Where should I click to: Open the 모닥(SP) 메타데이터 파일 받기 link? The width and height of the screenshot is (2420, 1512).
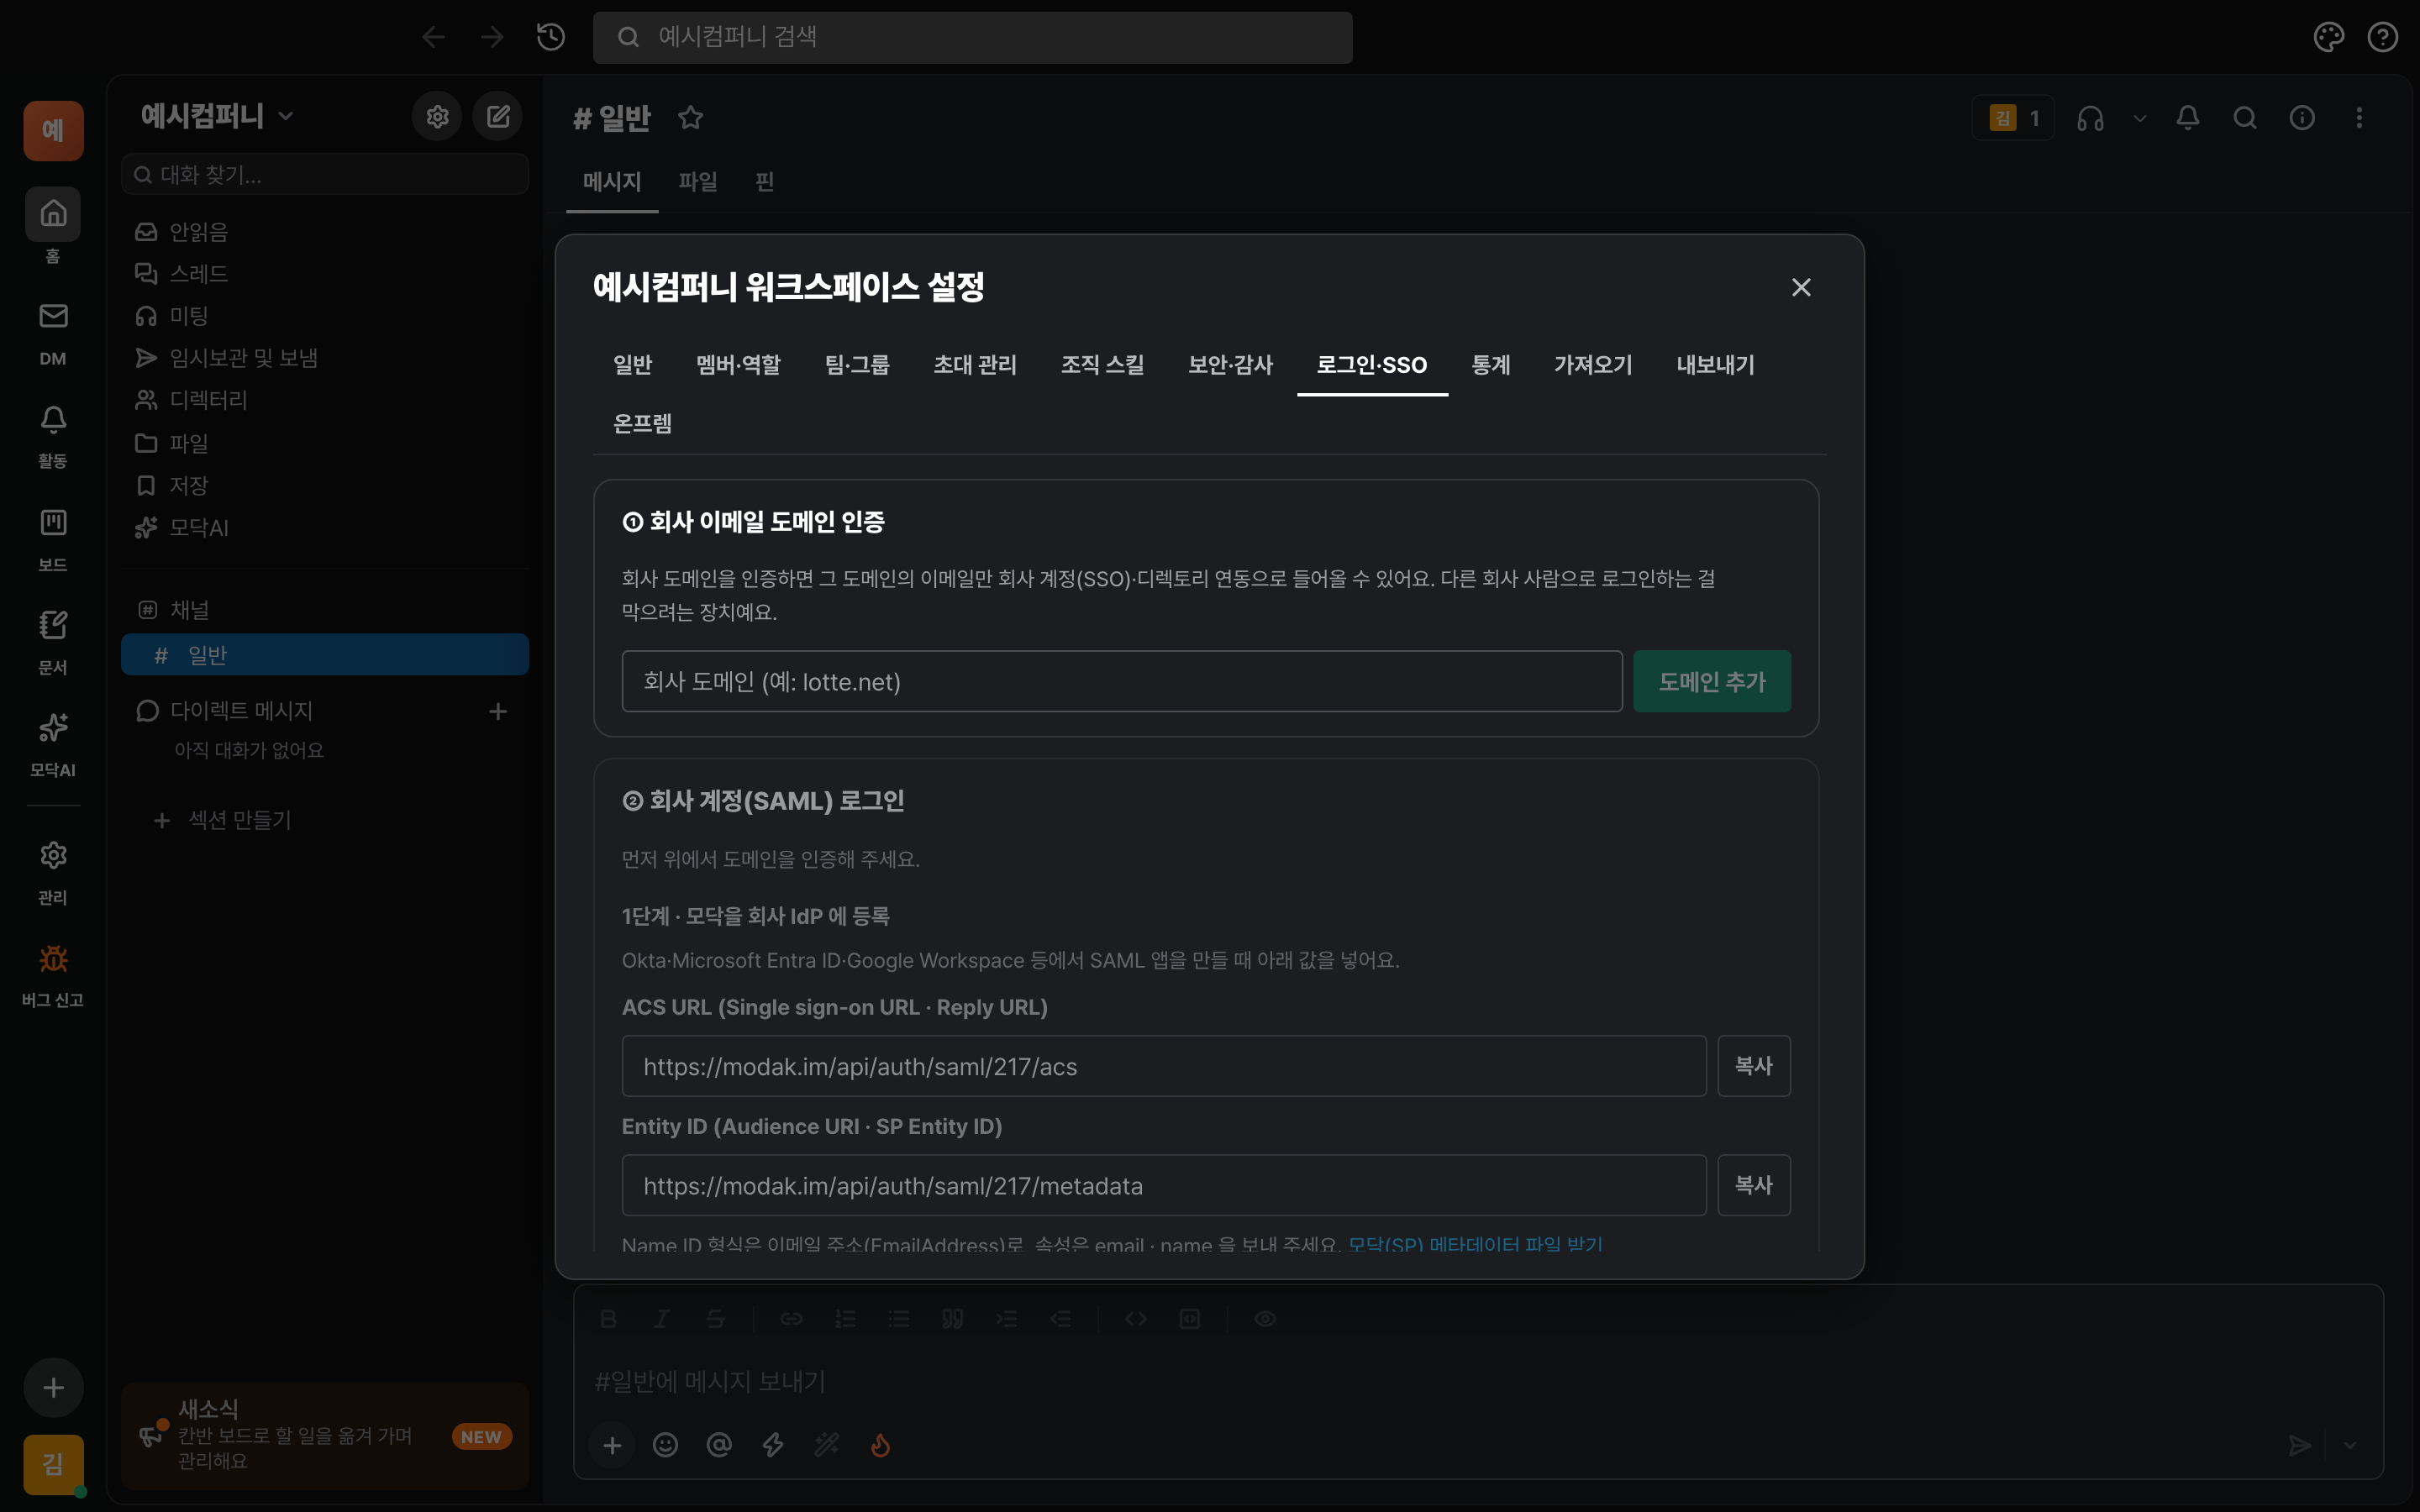point(1475,1244)
